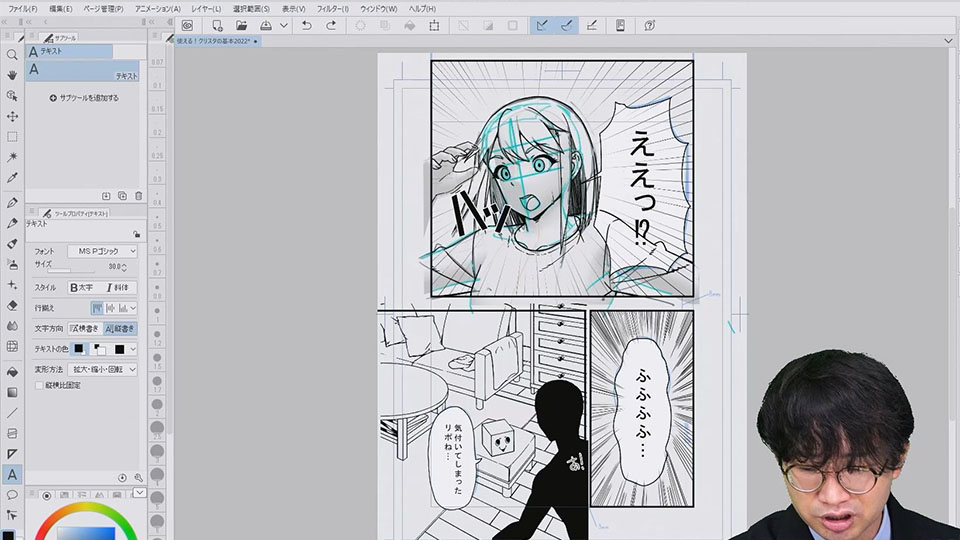The width and height of the screenshot is (960, 540).
Task: Expand color panel tabs dropdown chevron
Action: coord(140,493)
